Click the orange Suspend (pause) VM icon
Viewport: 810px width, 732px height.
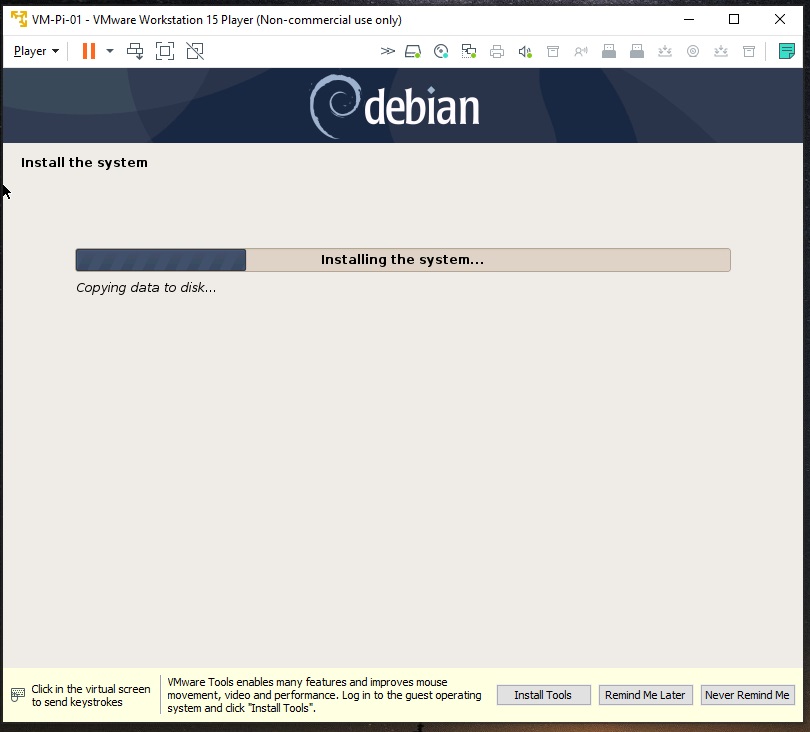click(89, 51)
